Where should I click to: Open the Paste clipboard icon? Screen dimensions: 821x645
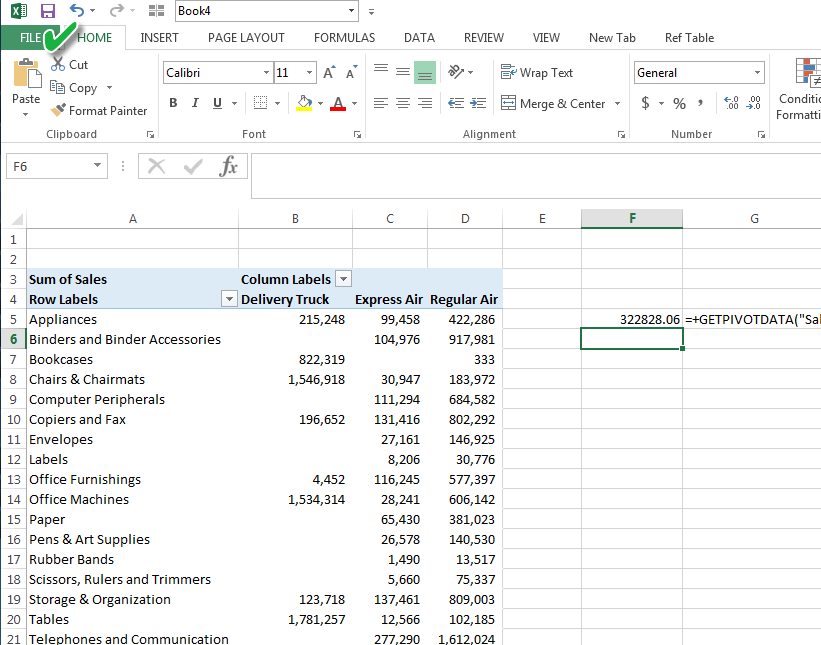point(26,72)
